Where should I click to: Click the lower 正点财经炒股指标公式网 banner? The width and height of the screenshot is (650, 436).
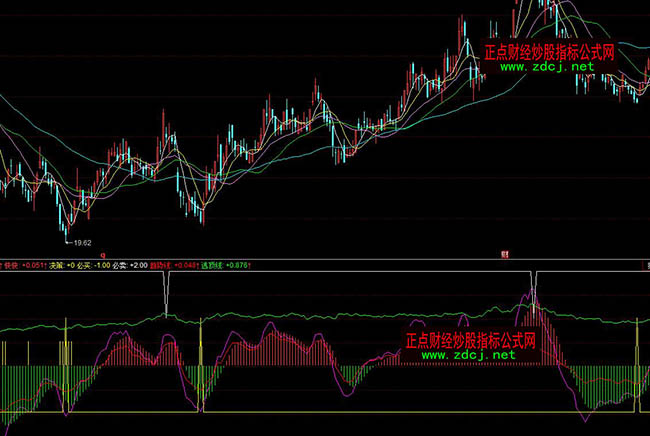point(472,340)
